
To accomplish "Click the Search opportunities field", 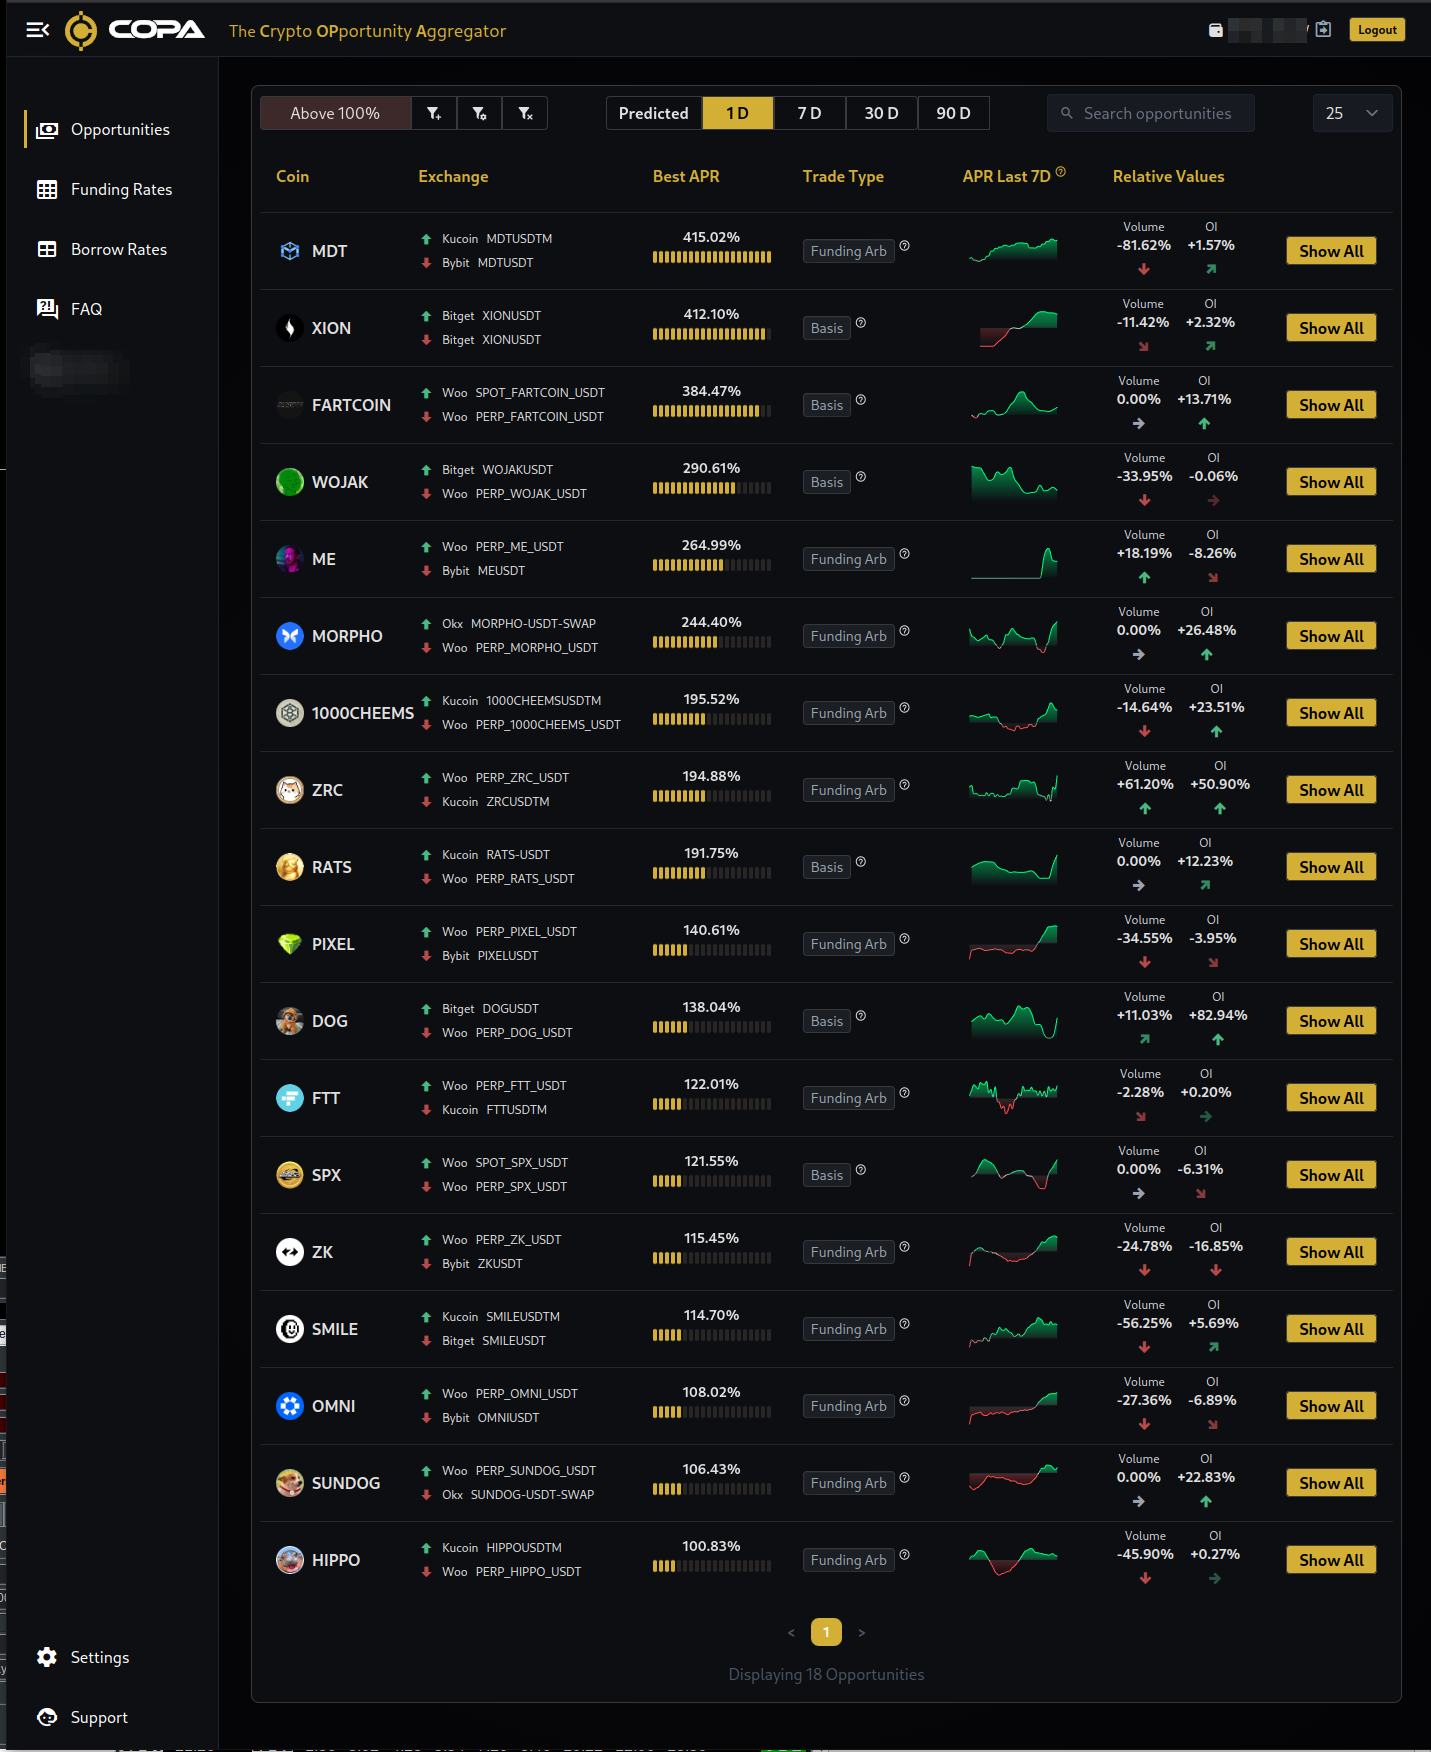I will (x=1151, y=113).
